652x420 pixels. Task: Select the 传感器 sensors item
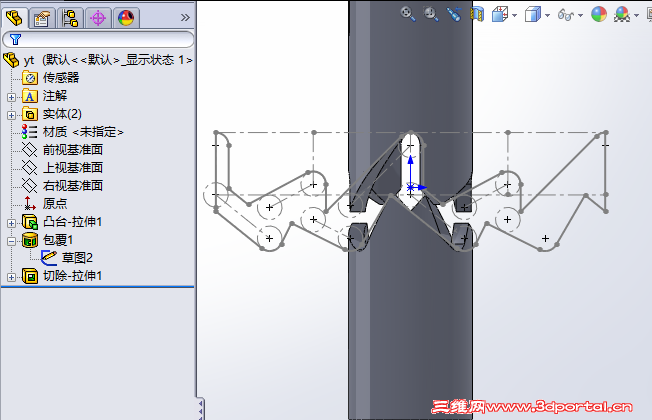(51, 78)
